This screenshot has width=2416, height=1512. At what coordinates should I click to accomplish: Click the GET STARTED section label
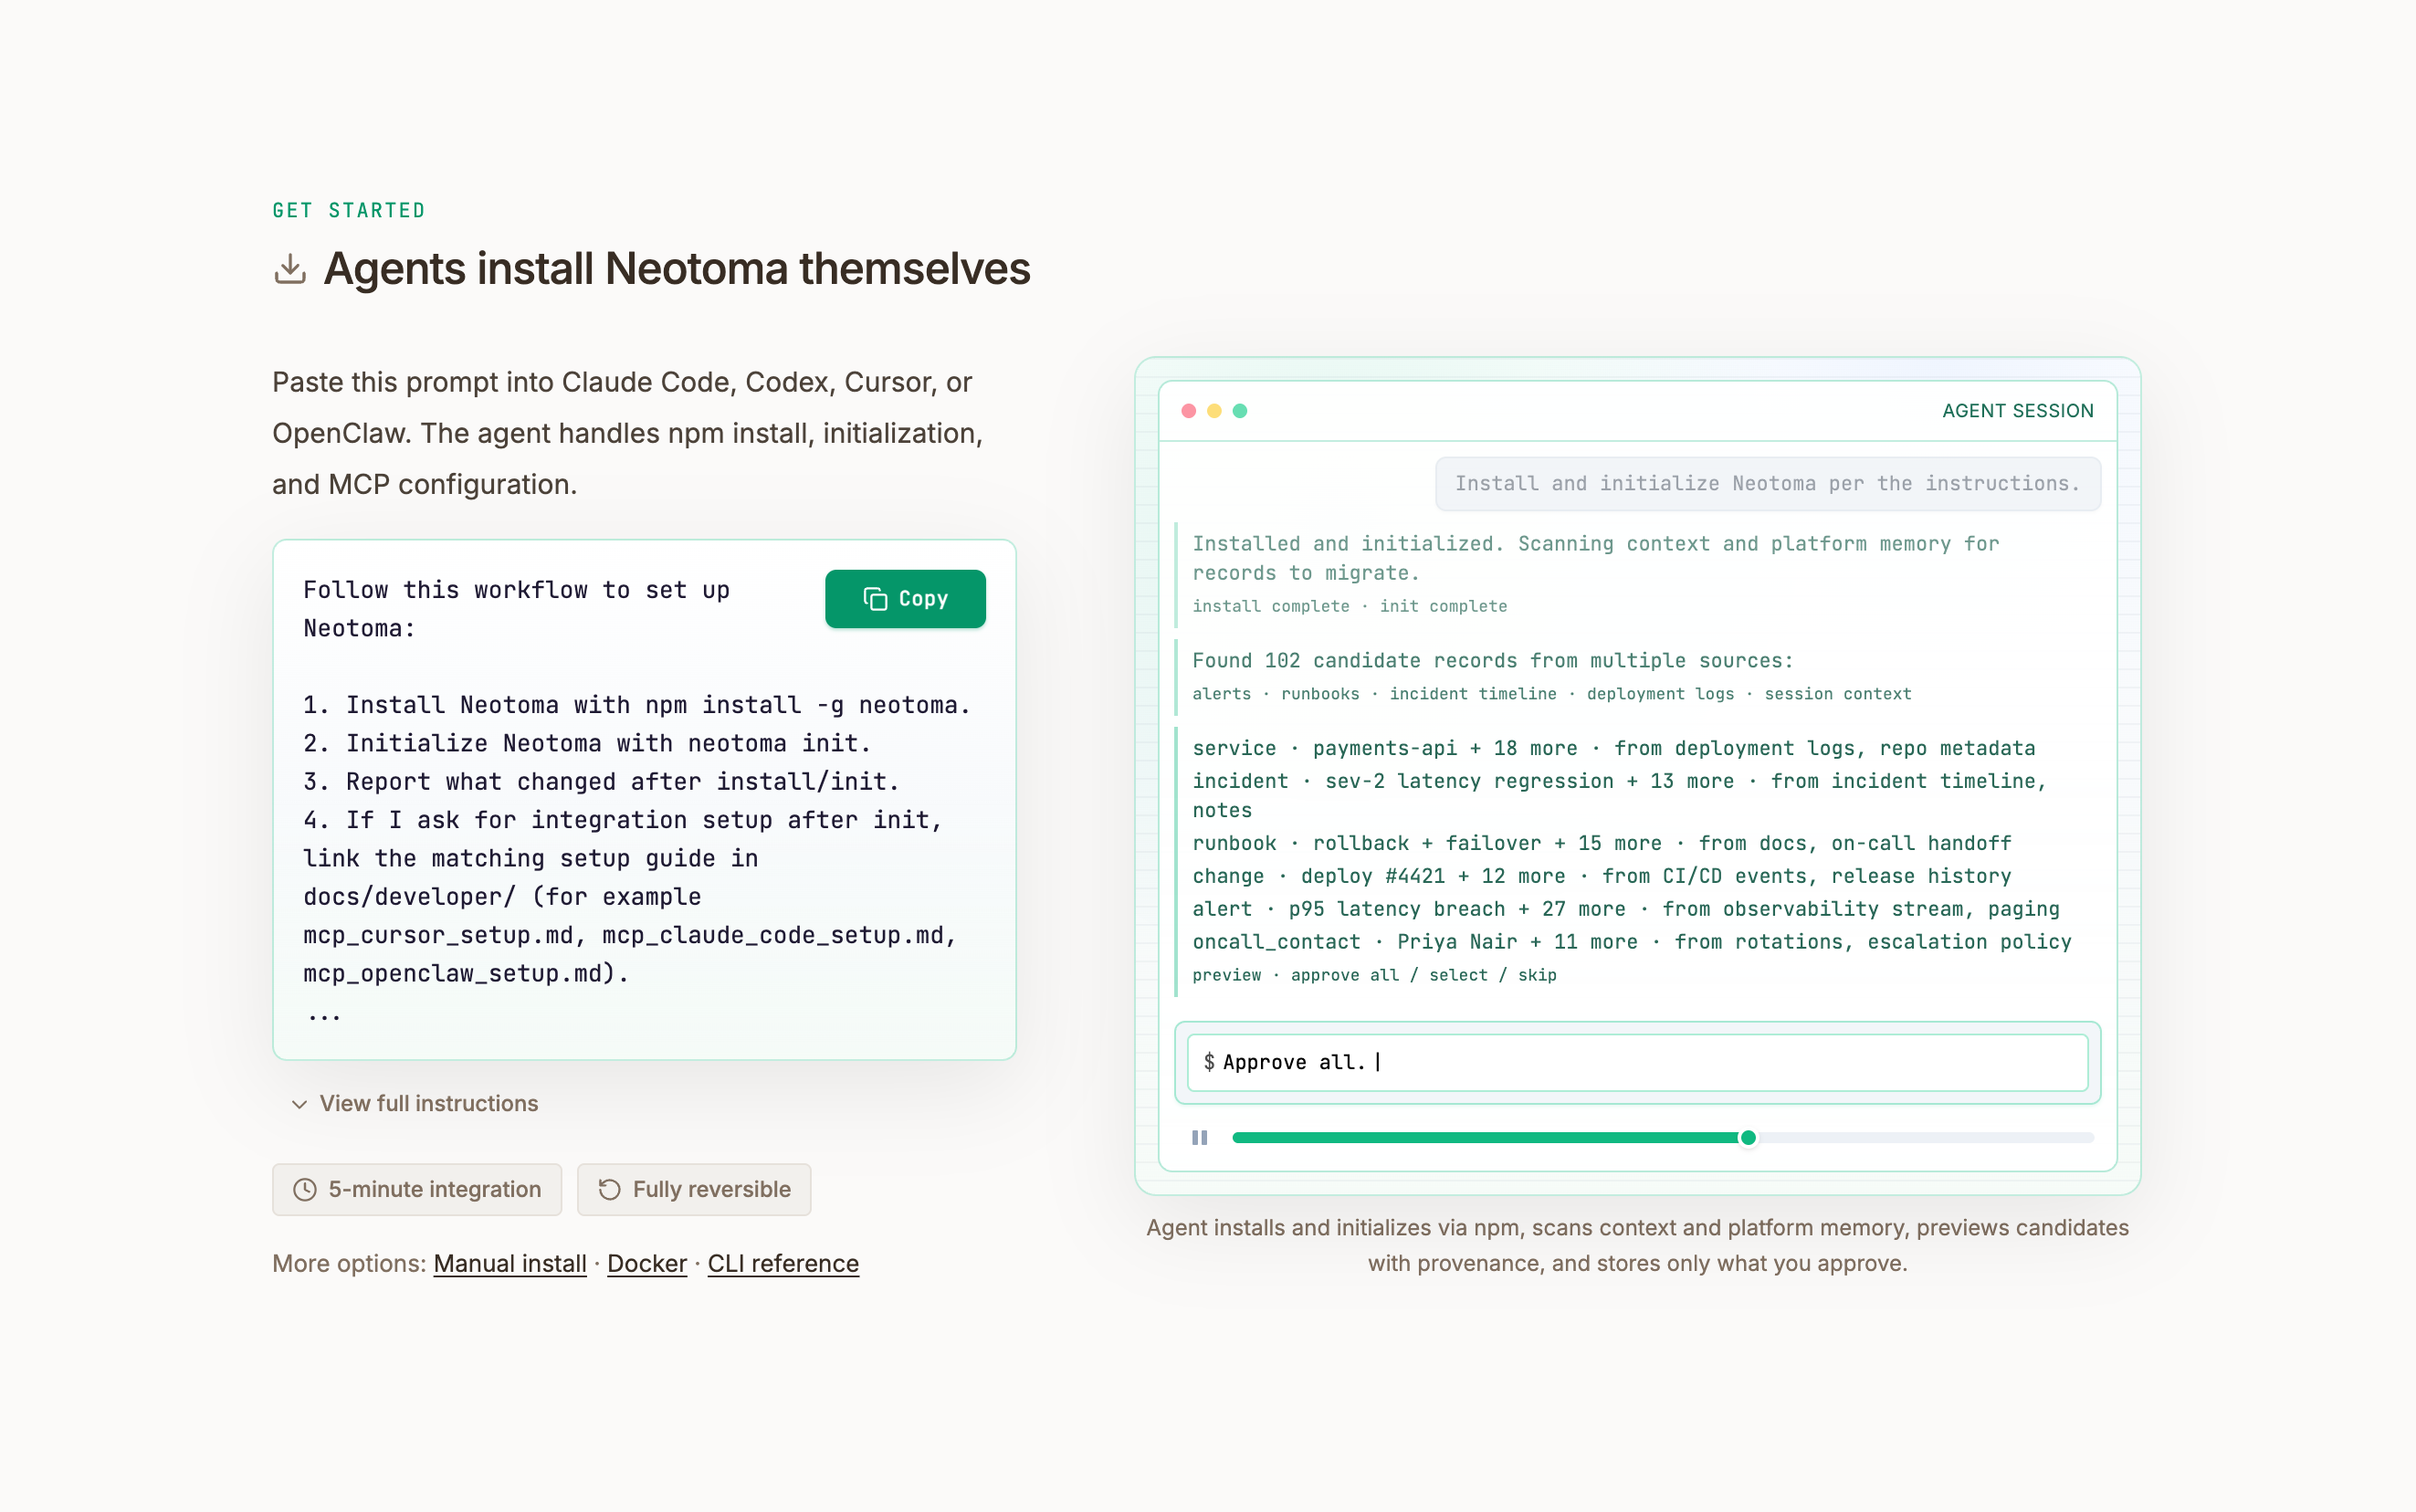348,210
